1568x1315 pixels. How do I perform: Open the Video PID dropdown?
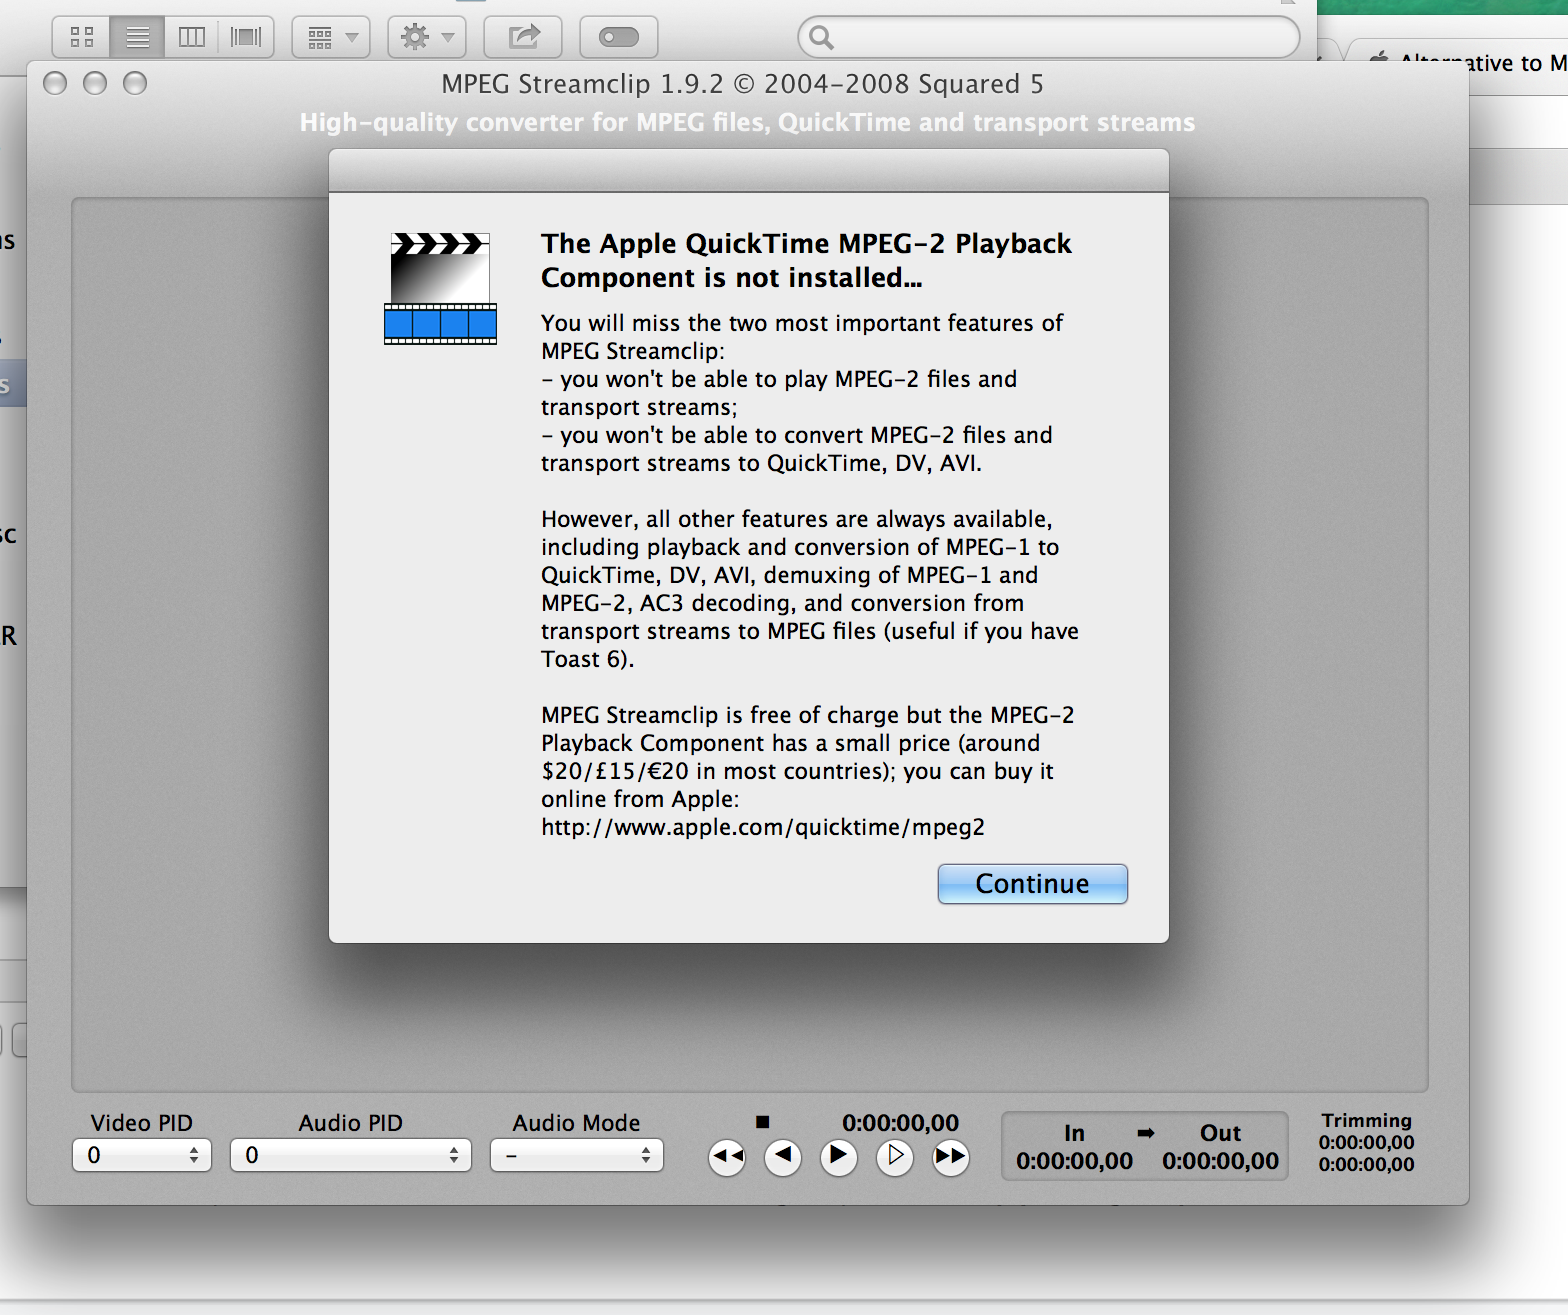[x=142, y=1155]
